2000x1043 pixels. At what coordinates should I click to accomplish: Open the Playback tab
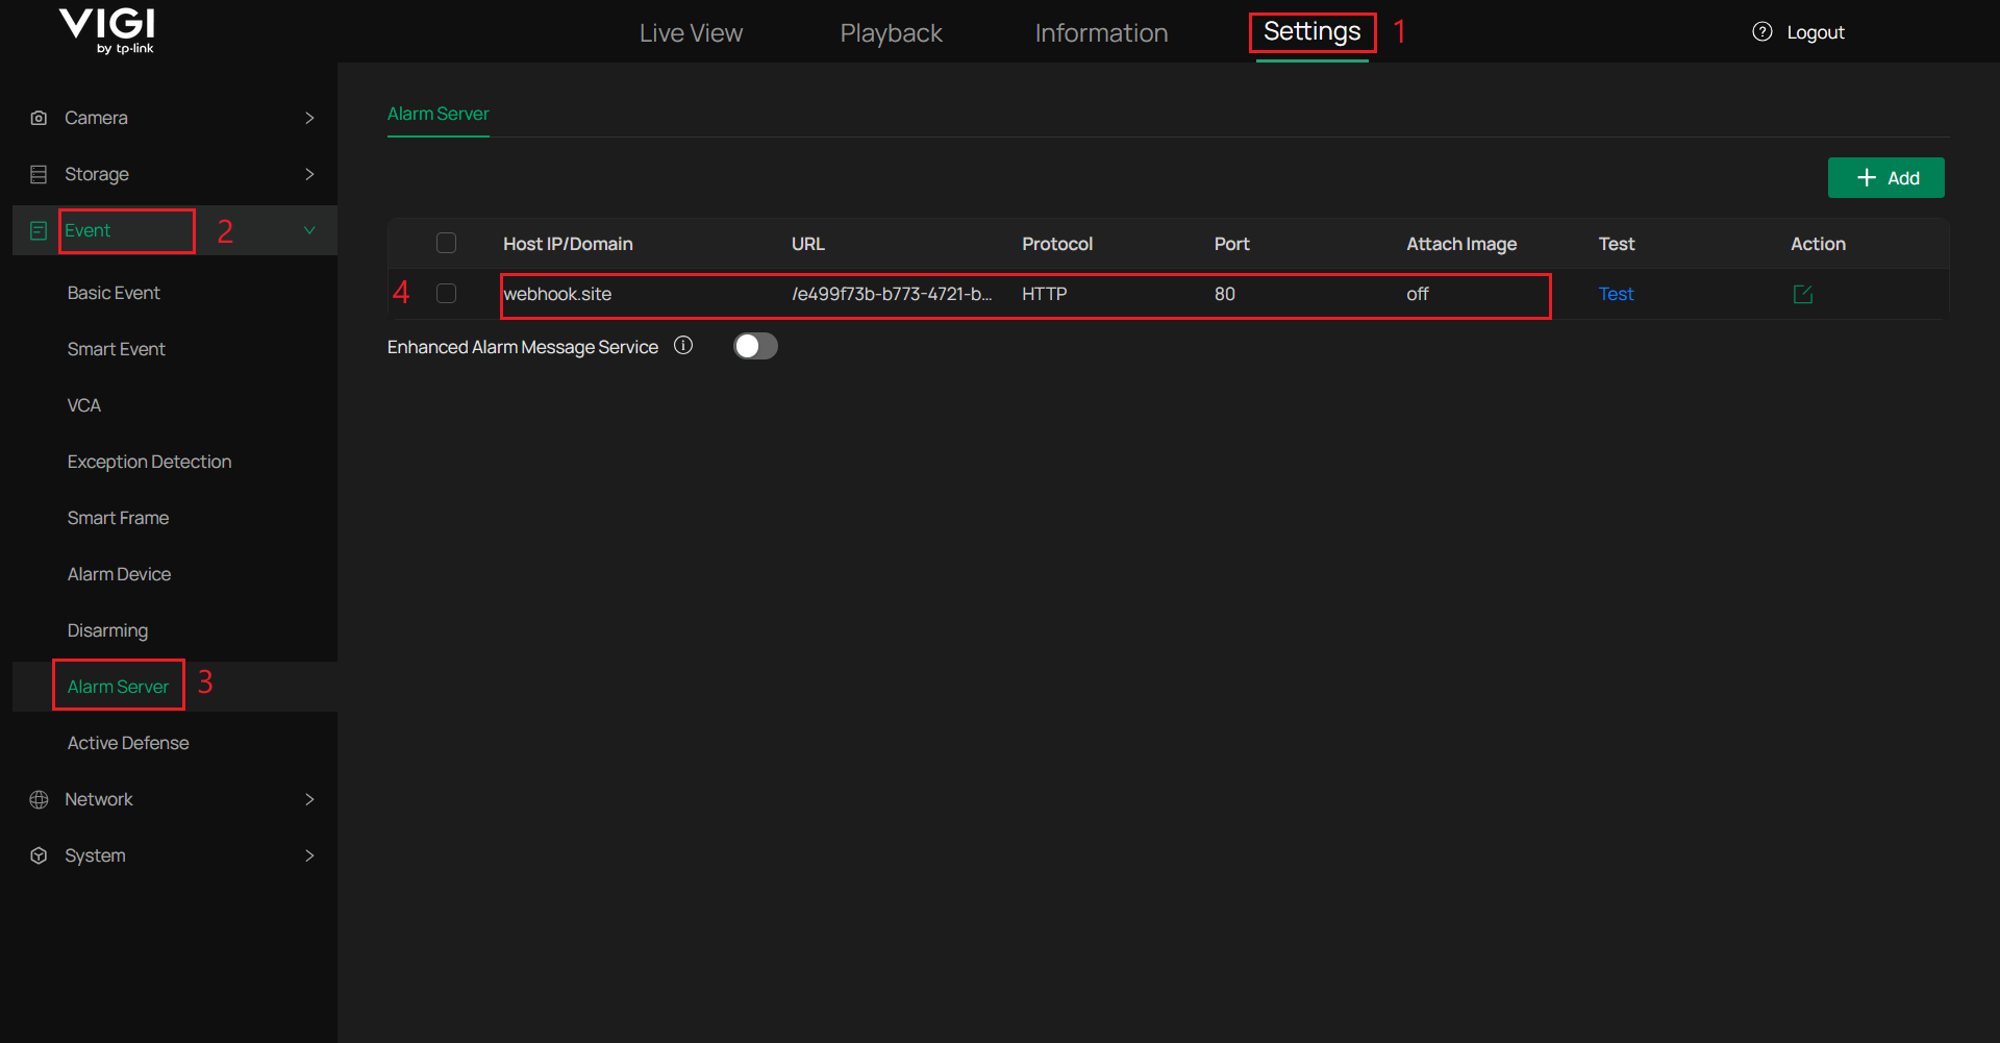(x=891, y=33)
